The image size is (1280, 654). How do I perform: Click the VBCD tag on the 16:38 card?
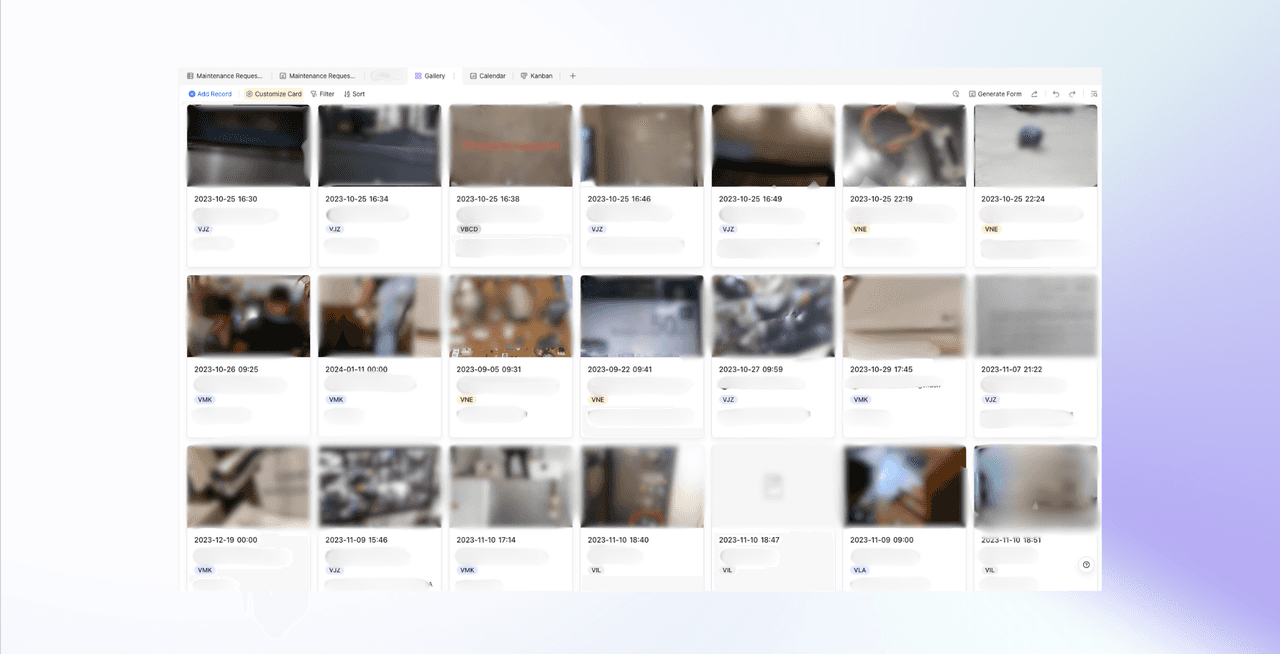(469, 229)
